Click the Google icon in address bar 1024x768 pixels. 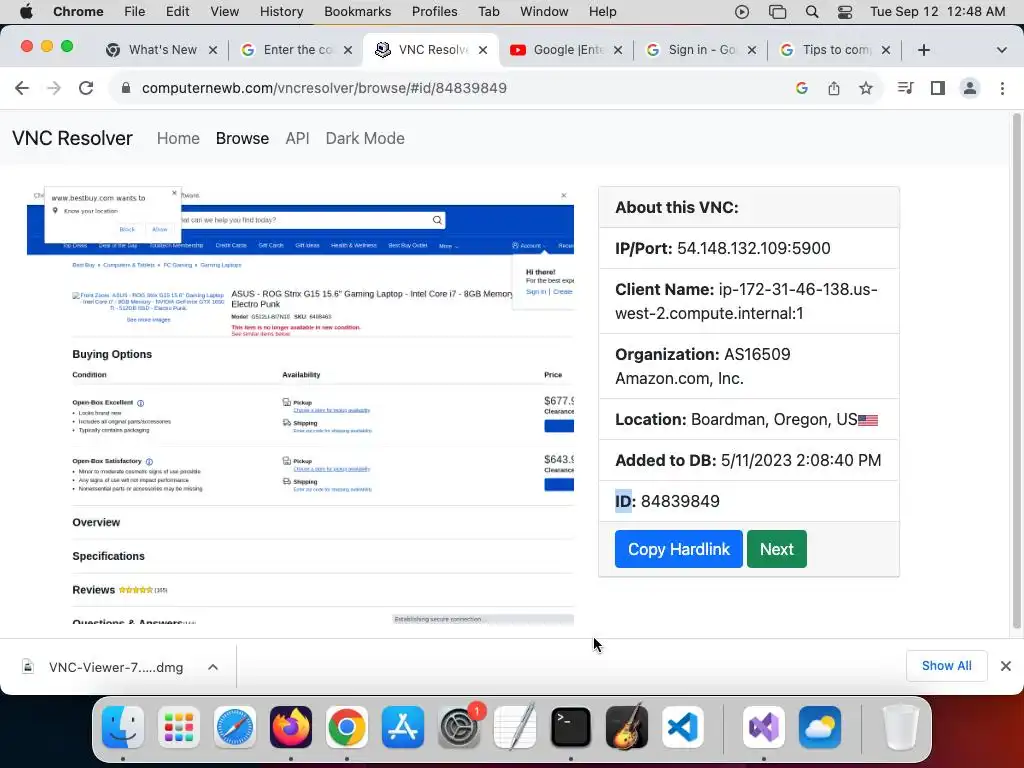click(x=802, y=88)
